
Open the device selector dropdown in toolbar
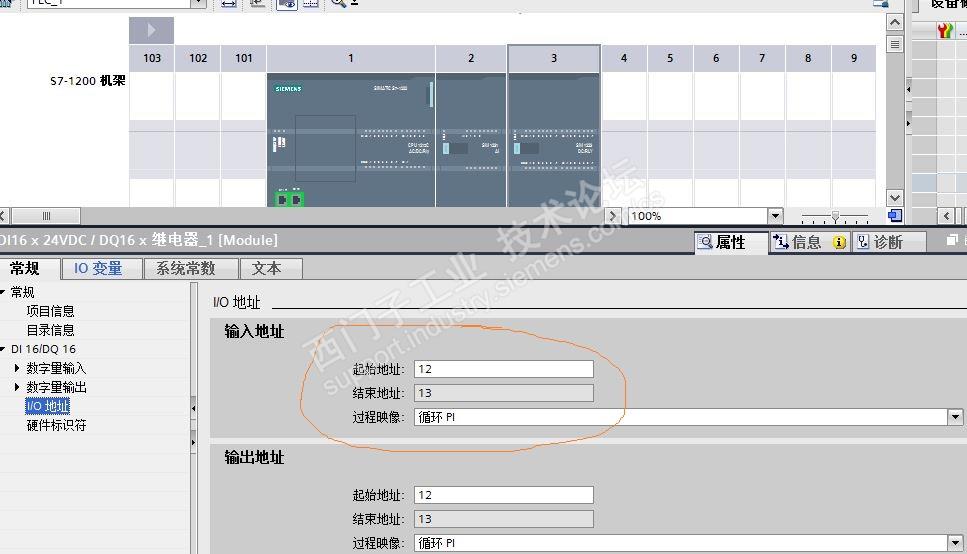(x=198, y=4)
